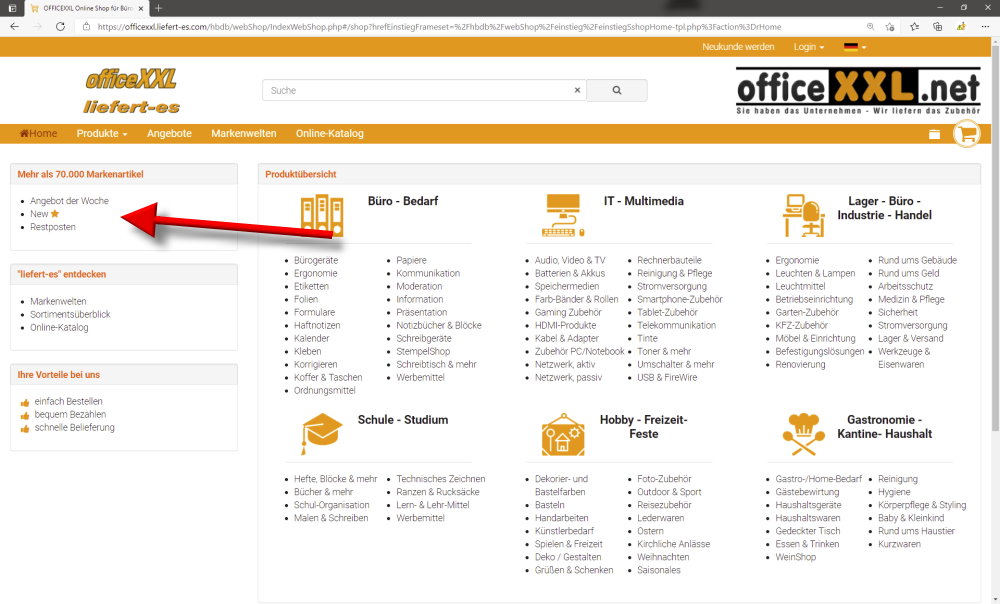Image resolution: width=1000 pixels, height=604 pixels.
Task: Click the Lager - Büro desk icon
Action: coord(804,216)
